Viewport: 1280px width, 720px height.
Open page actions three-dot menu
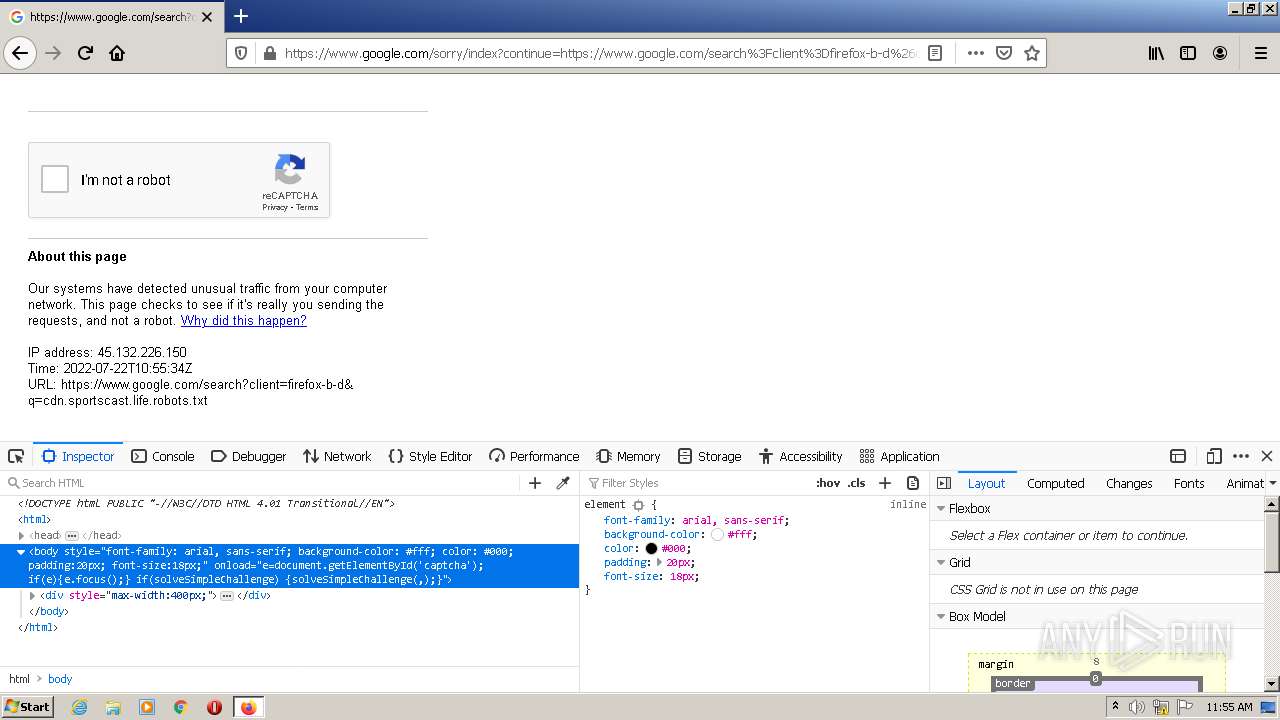(x=975, y=53)
